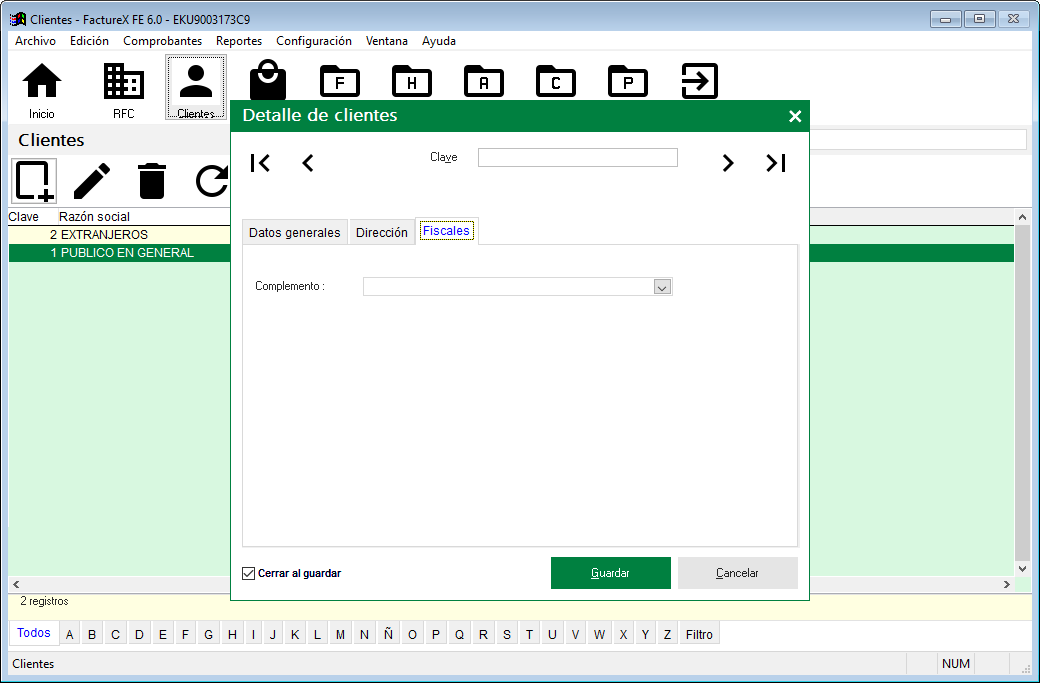
Task: Click the horizontal scrollbar right arrow
Action: [1007, 584]
